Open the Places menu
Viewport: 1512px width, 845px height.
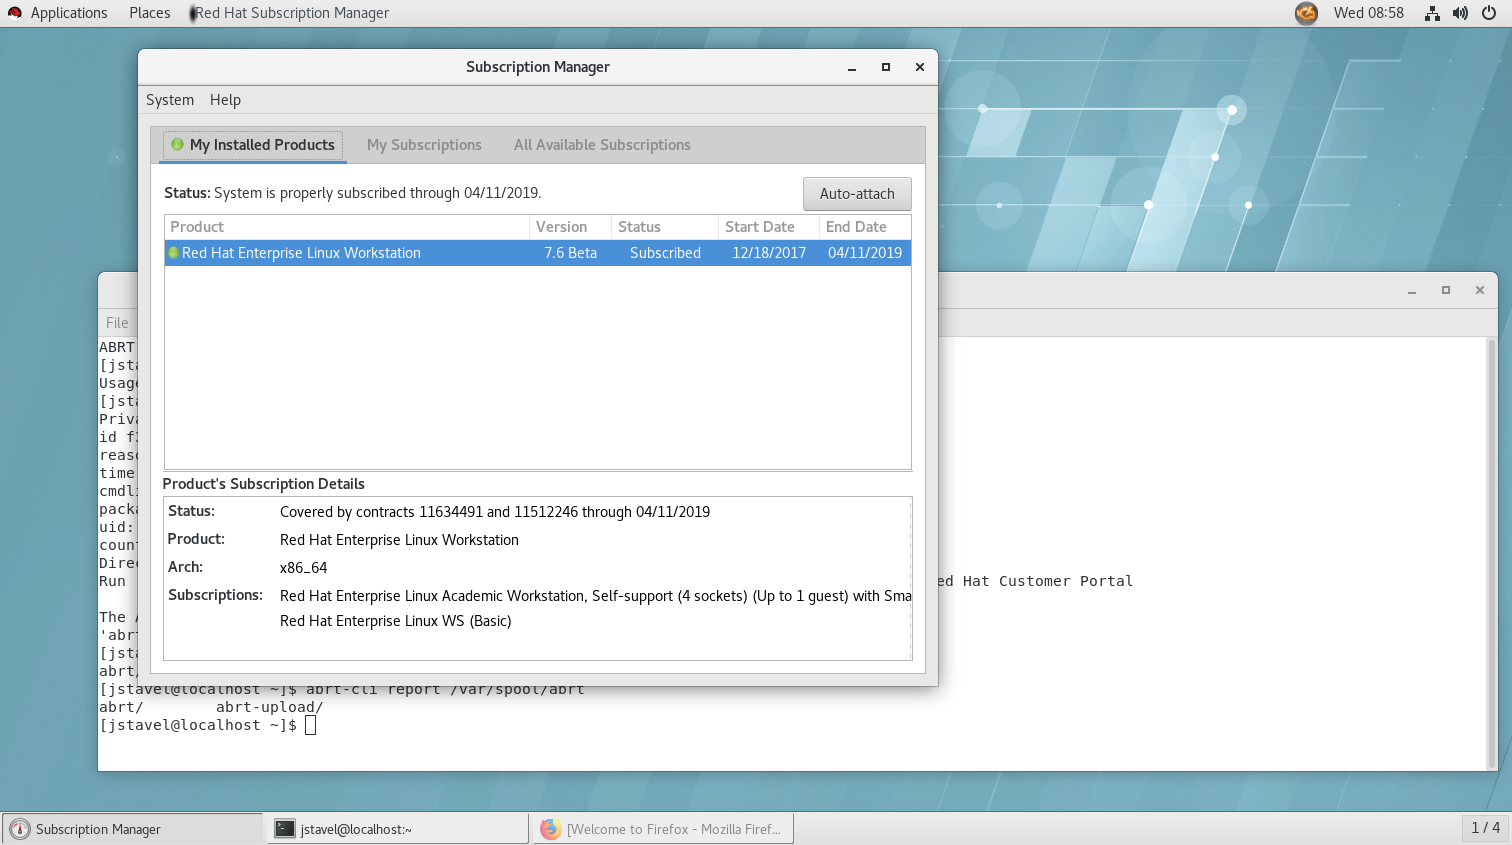click(149, 13)
